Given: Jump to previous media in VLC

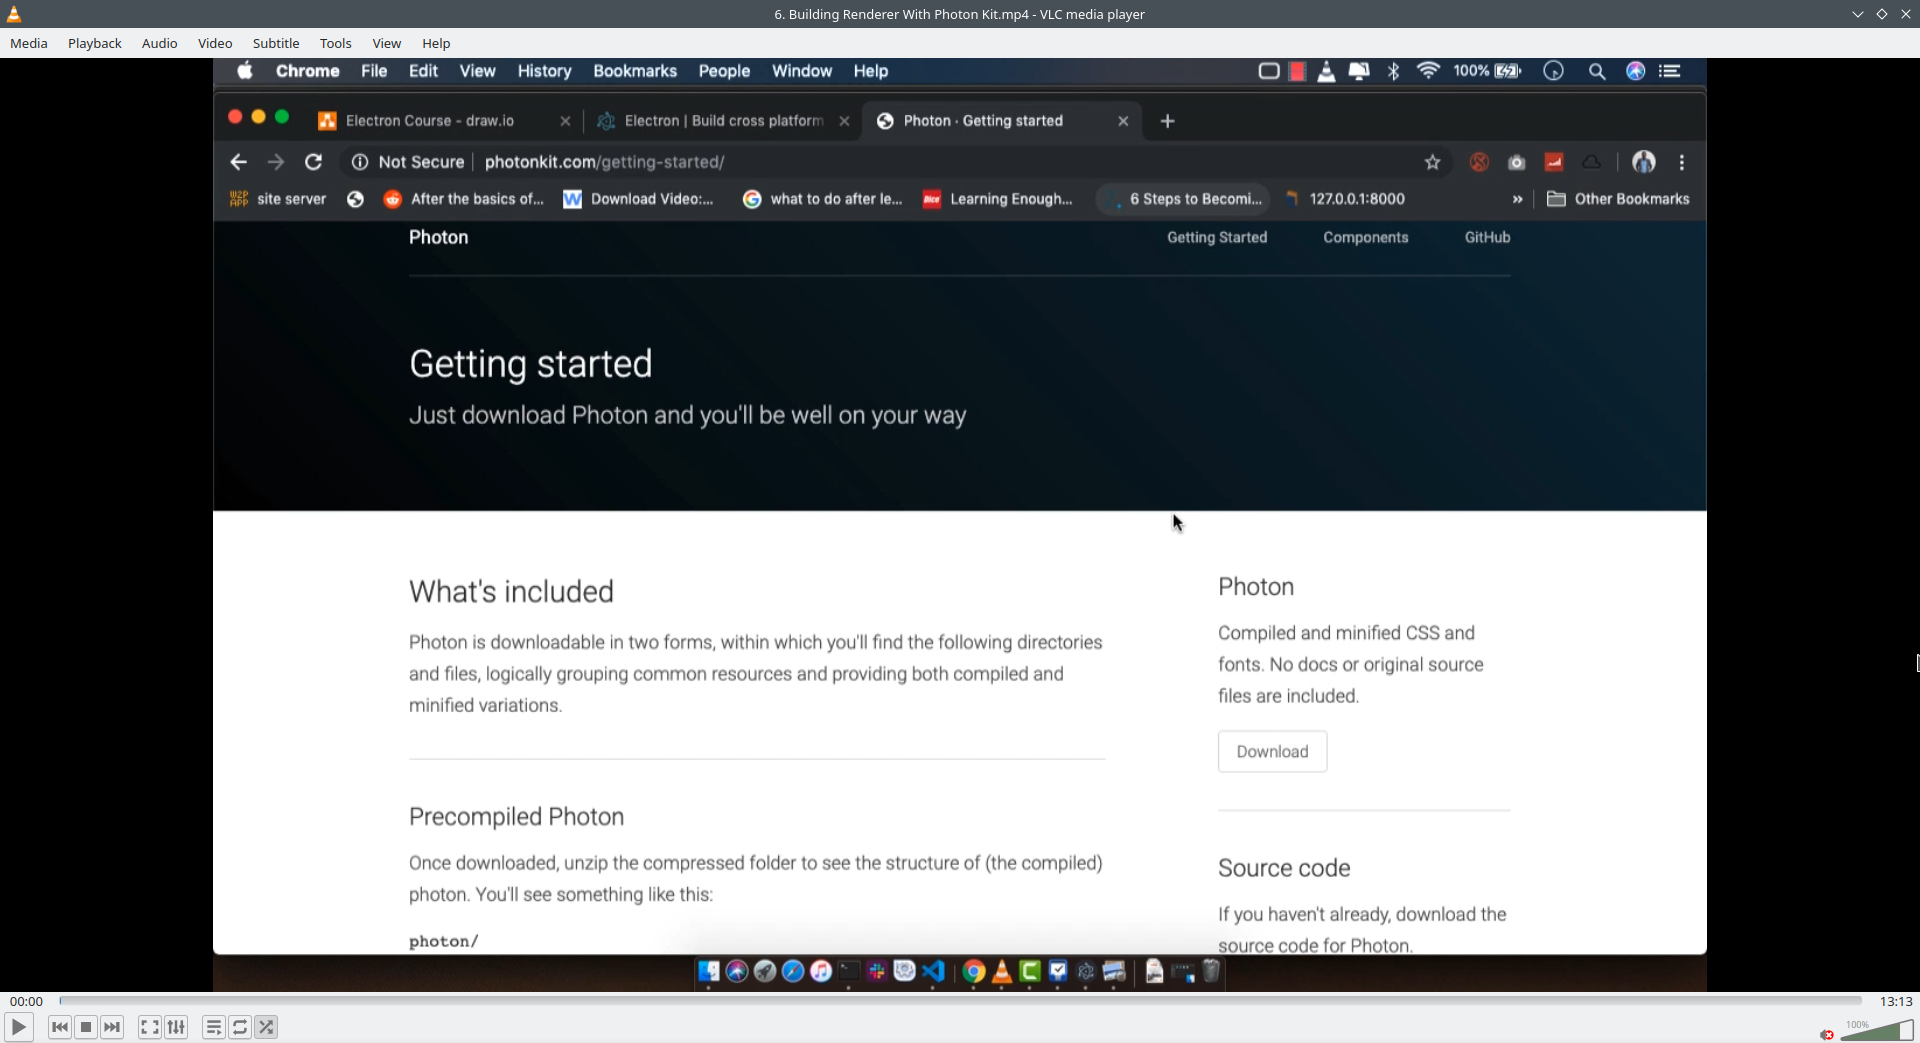Looking at the screenshot, I should [x=60, y=1027].
